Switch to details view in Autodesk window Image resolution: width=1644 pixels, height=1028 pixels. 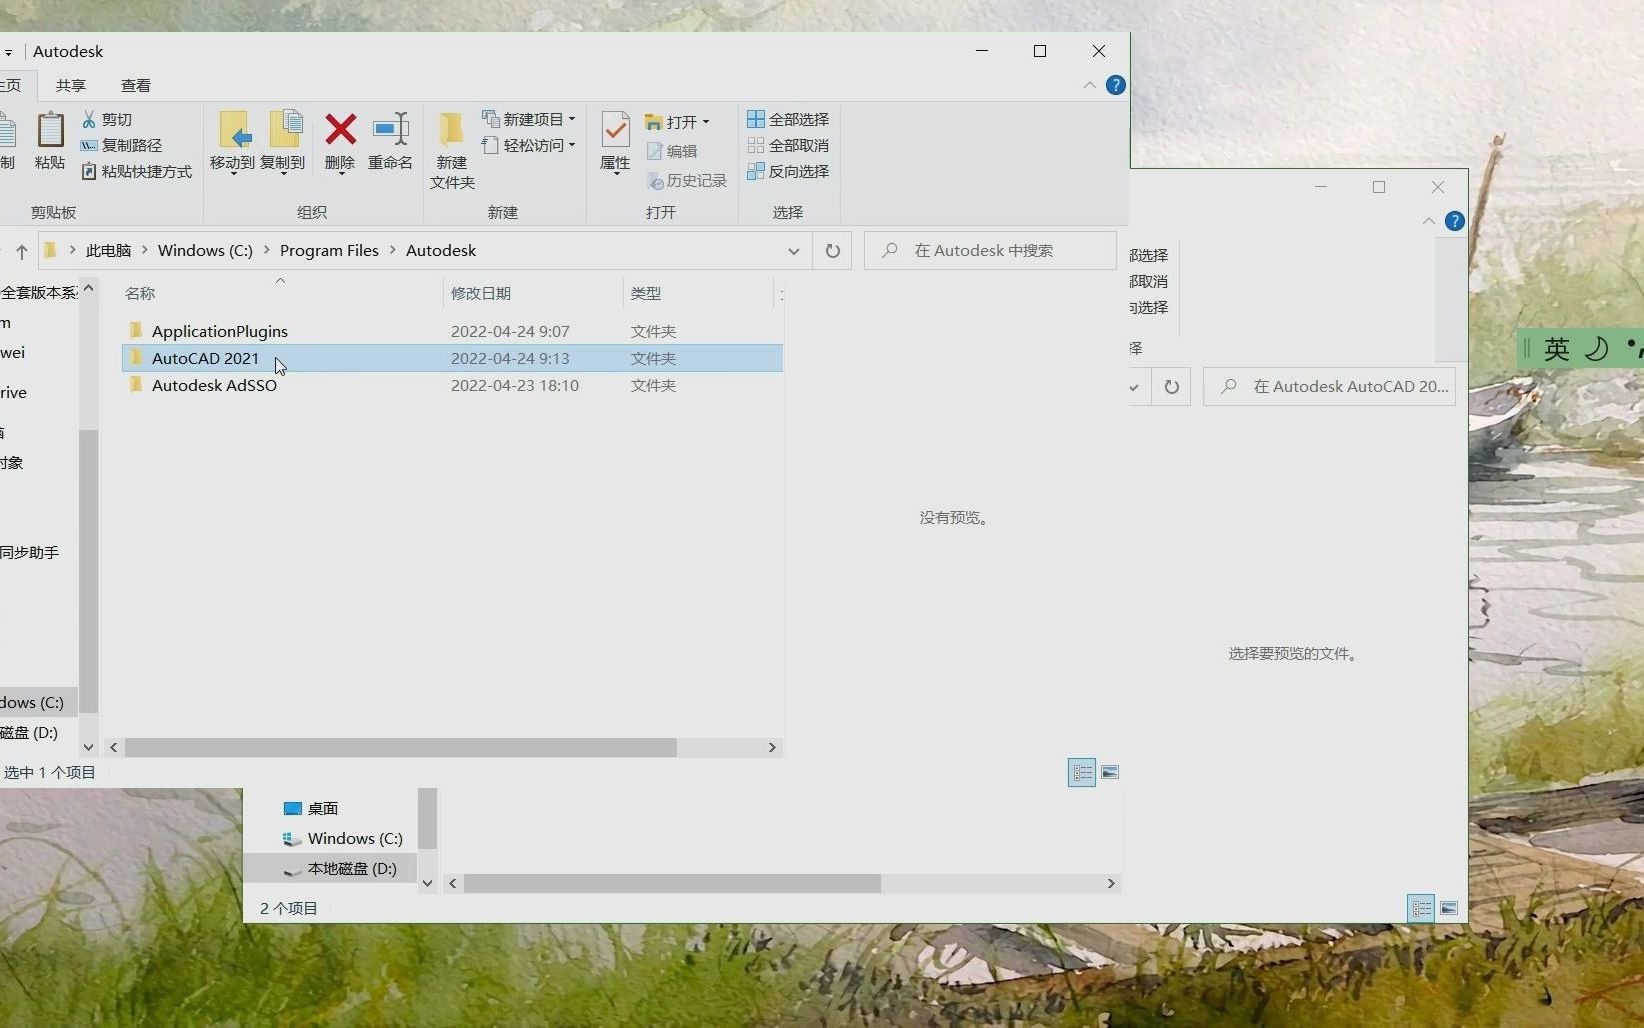[x=1082, y=772]
